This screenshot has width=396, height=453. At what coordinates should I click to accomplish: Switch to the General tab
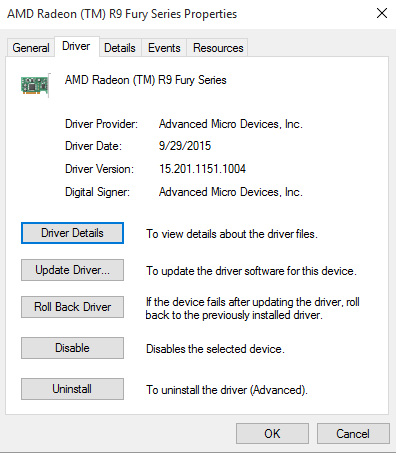click(31, 48)
